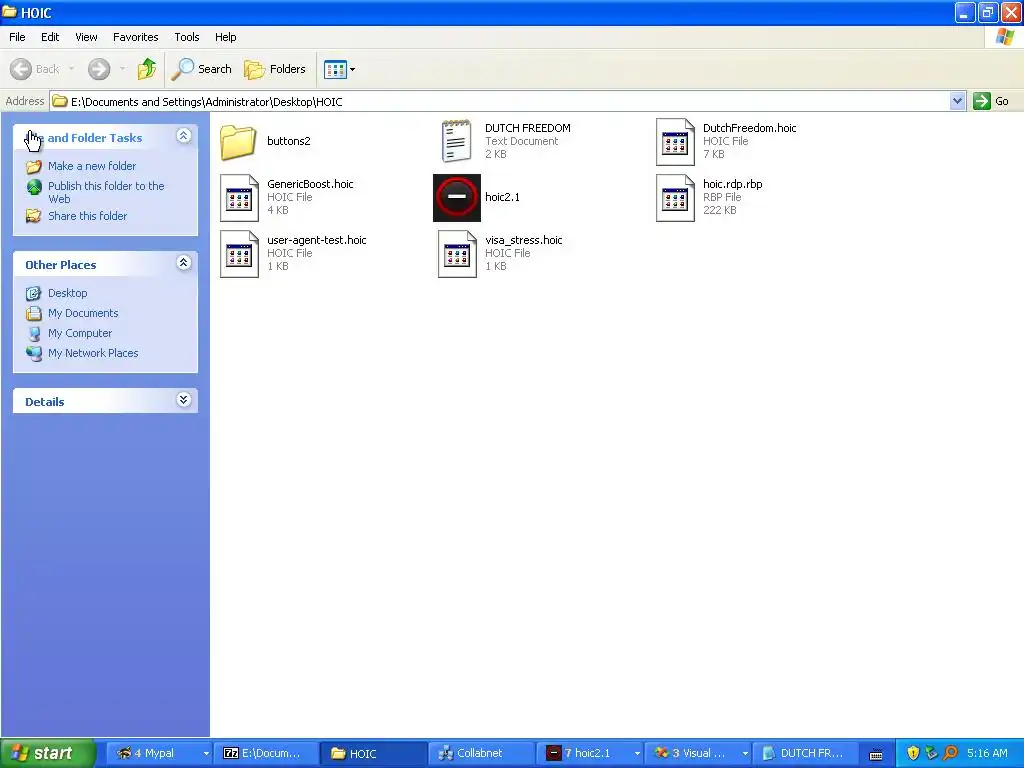The height and width of the screenshot is (768, 1024).
Task: Select the hoic.rdp.rbp file icon
Action: [675, 198]
